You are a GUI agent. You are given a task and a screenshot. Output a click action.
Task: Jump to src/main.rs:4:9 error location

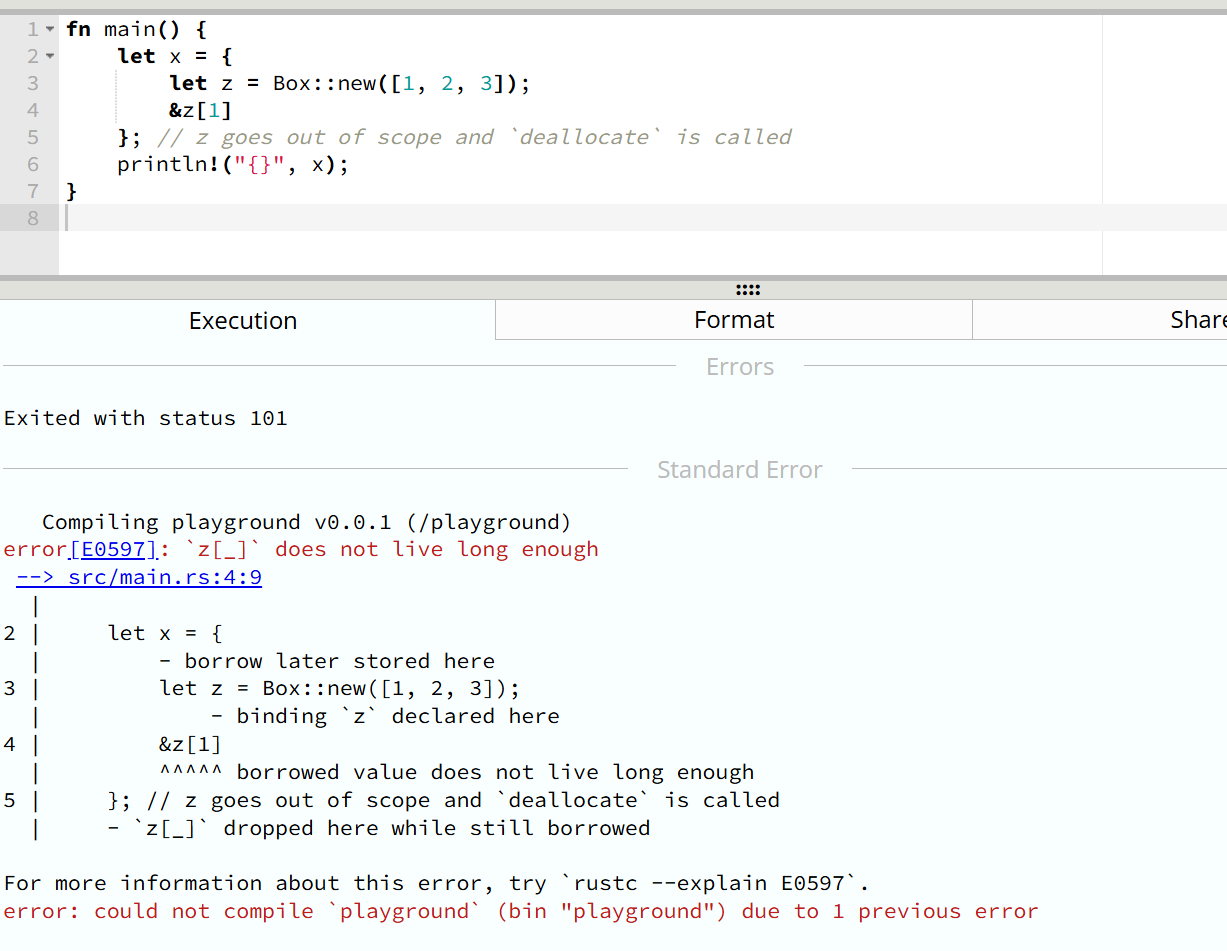[139, 577]
